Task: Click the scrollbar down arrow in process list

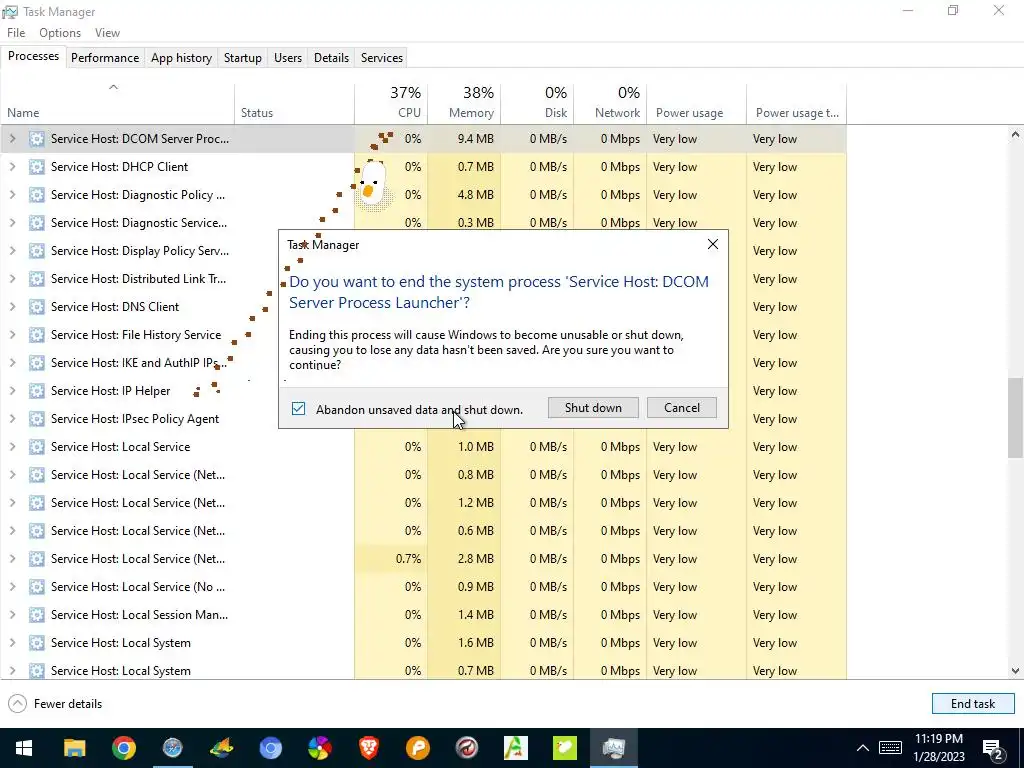Action: [1016, 671]
